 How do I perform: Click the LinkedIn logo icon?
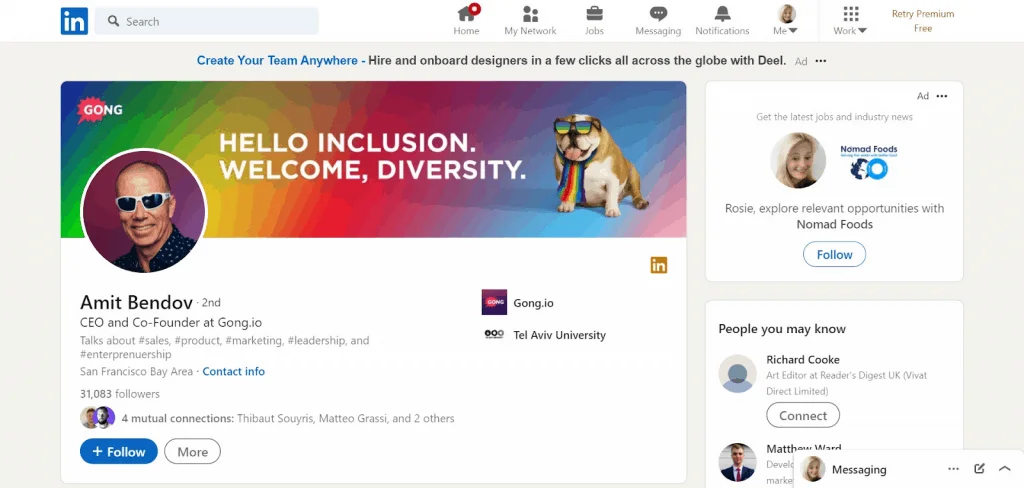click(74, 21)
